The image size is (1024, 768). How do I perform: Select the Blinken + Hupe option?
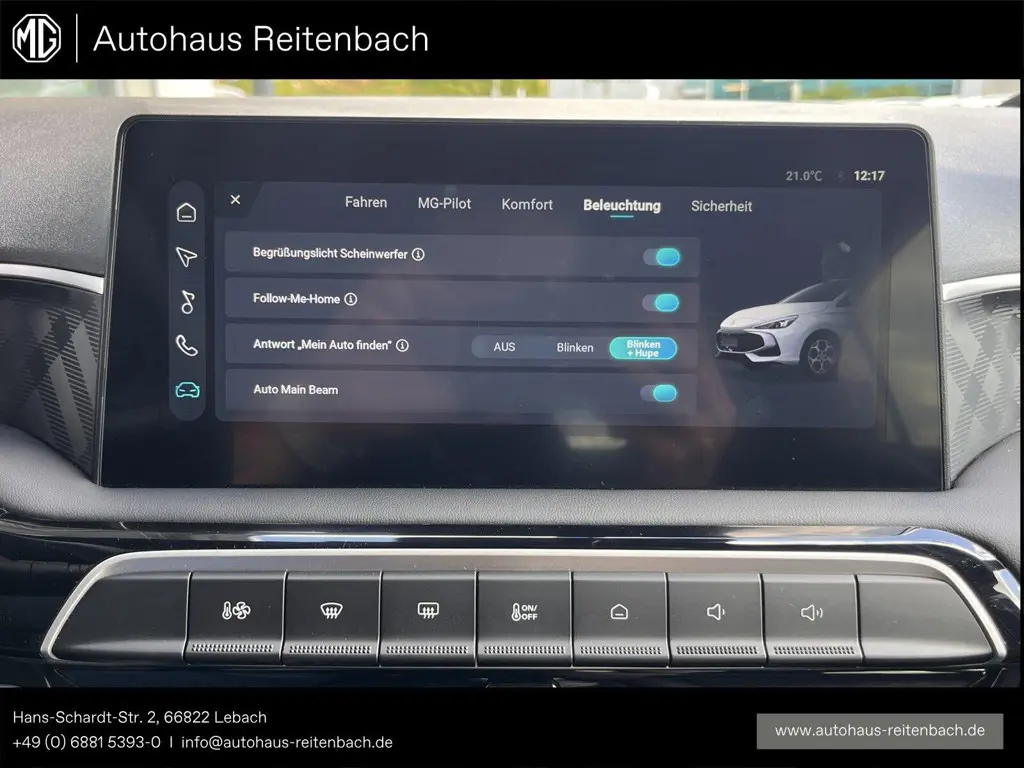click(643, 348)
